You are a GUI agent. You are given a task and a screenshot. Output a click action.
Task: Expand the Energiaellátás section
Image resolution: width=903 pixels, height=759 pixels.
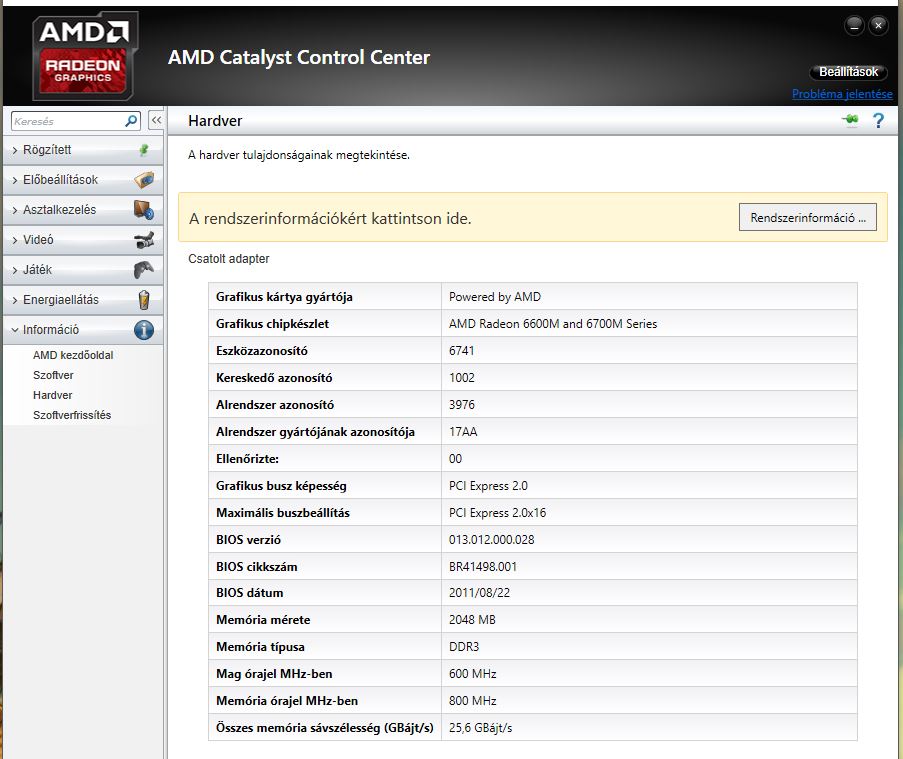83,299
